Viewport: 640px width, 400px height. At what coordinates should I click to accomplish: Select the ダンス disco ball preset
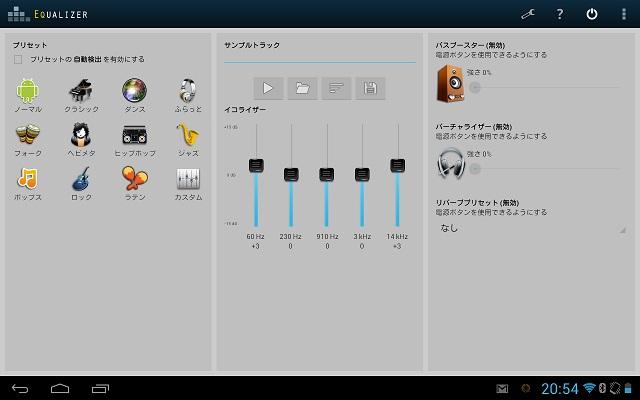pos(134,90)
